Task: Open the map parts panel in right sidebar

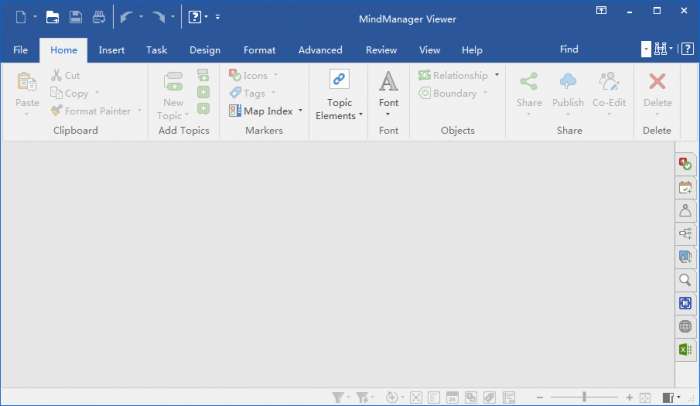Action: pos(685,233)
